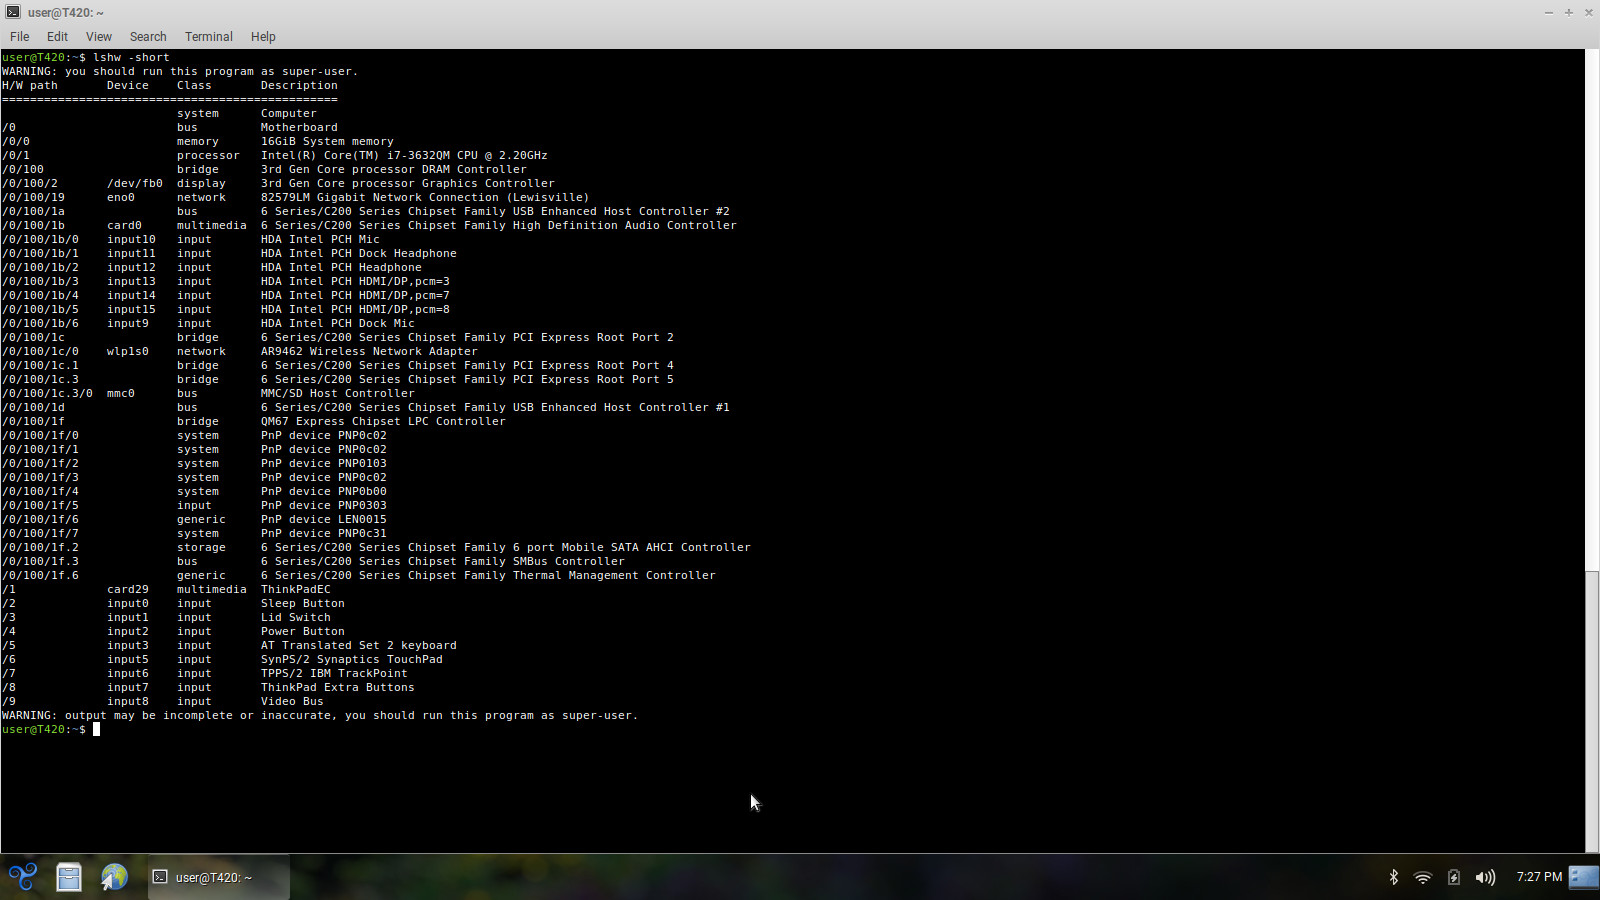Click 'PnP device LEN0015' text
Viewport: 1600px width, 900px height.
(x=323, y=520)
